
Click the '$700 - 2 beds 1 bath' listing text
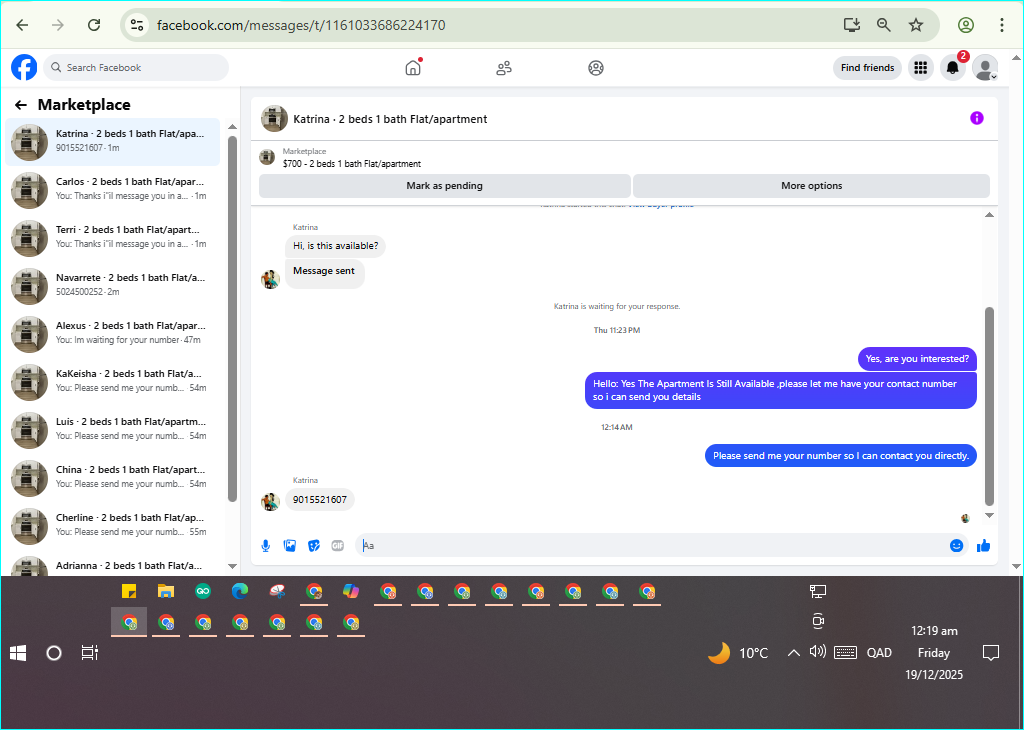point(351,164)
